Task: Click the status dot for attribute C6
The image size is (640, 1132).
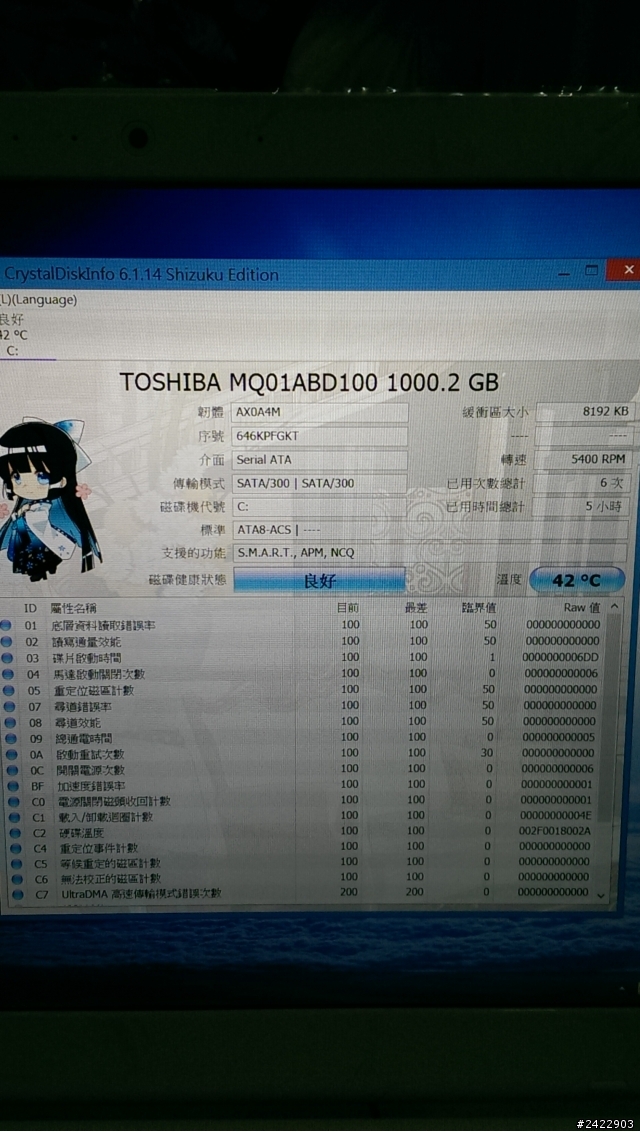Action: tap(15, 879)
